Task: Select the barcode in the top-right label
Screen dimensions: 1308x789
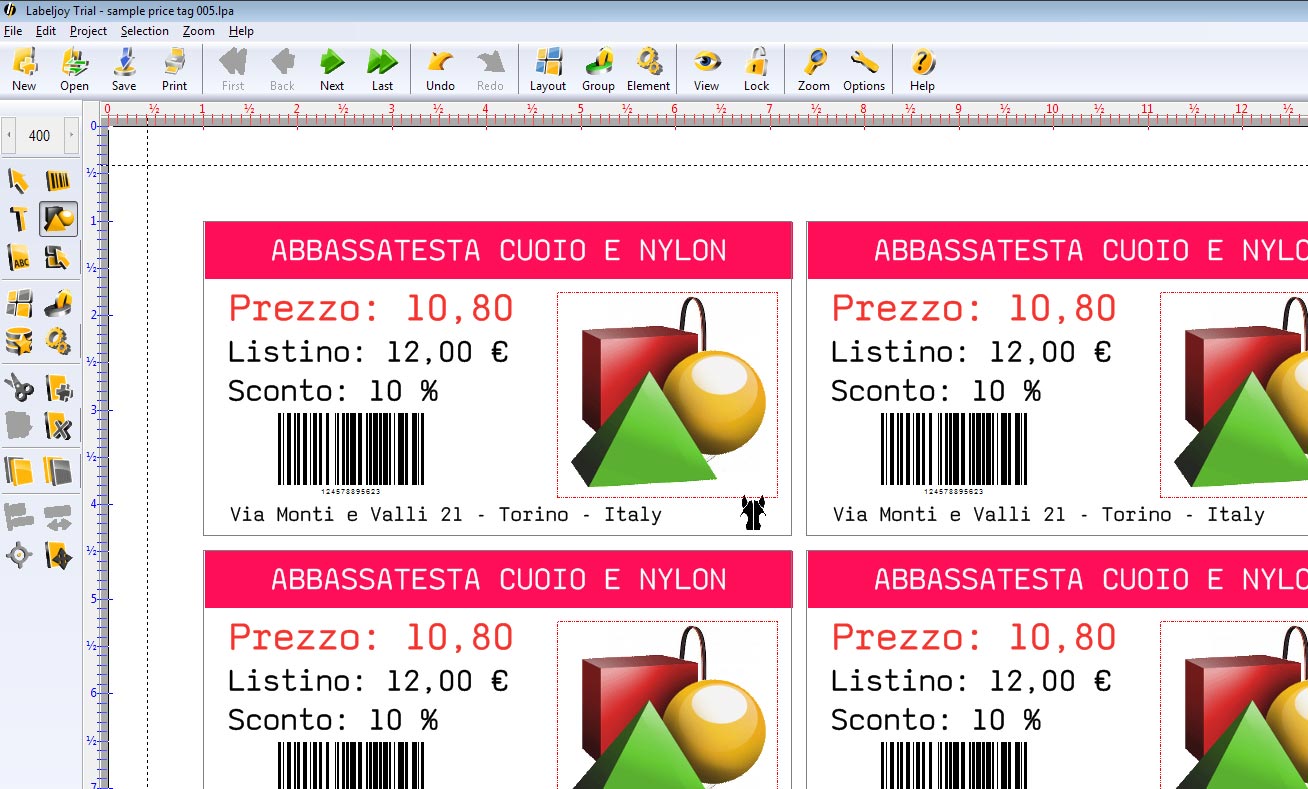Action: (x=953, y=453)
